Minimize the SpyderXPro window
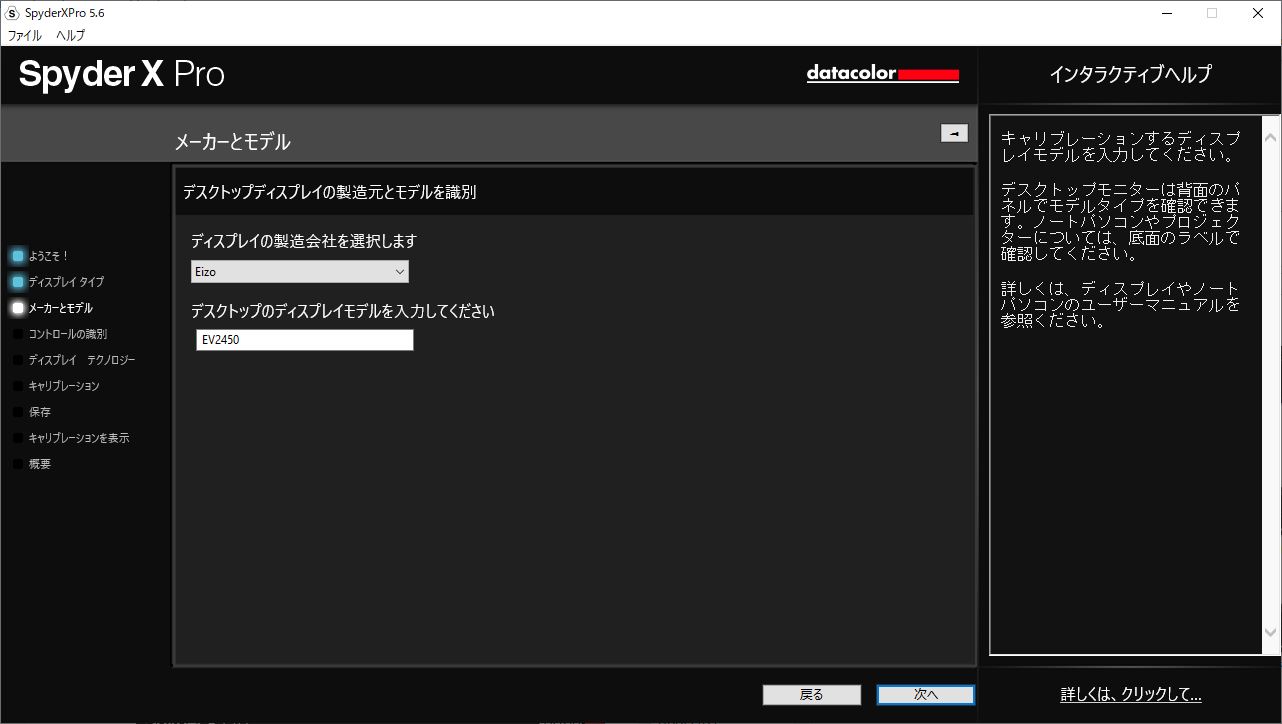 (x=1166, y=13)
